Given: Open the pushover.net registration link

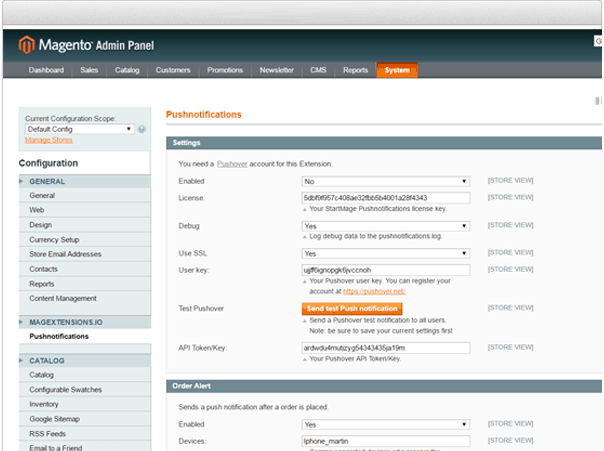Looking at the screenshot, I should click(x=374, y=292).
